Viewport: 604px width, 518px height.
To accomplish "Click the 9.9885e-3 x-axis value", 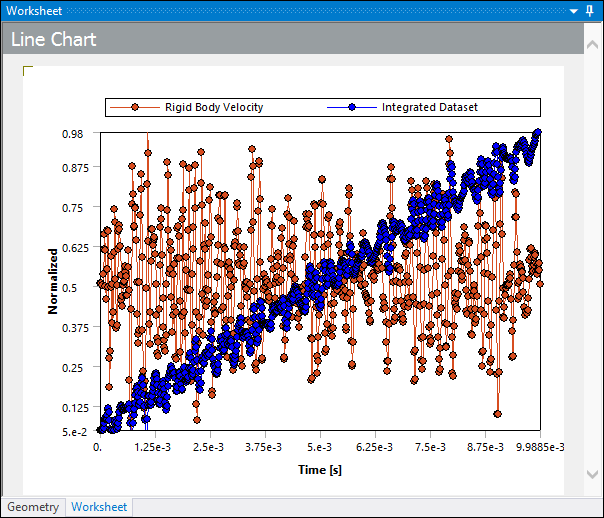I will click(x=540, y=447).
